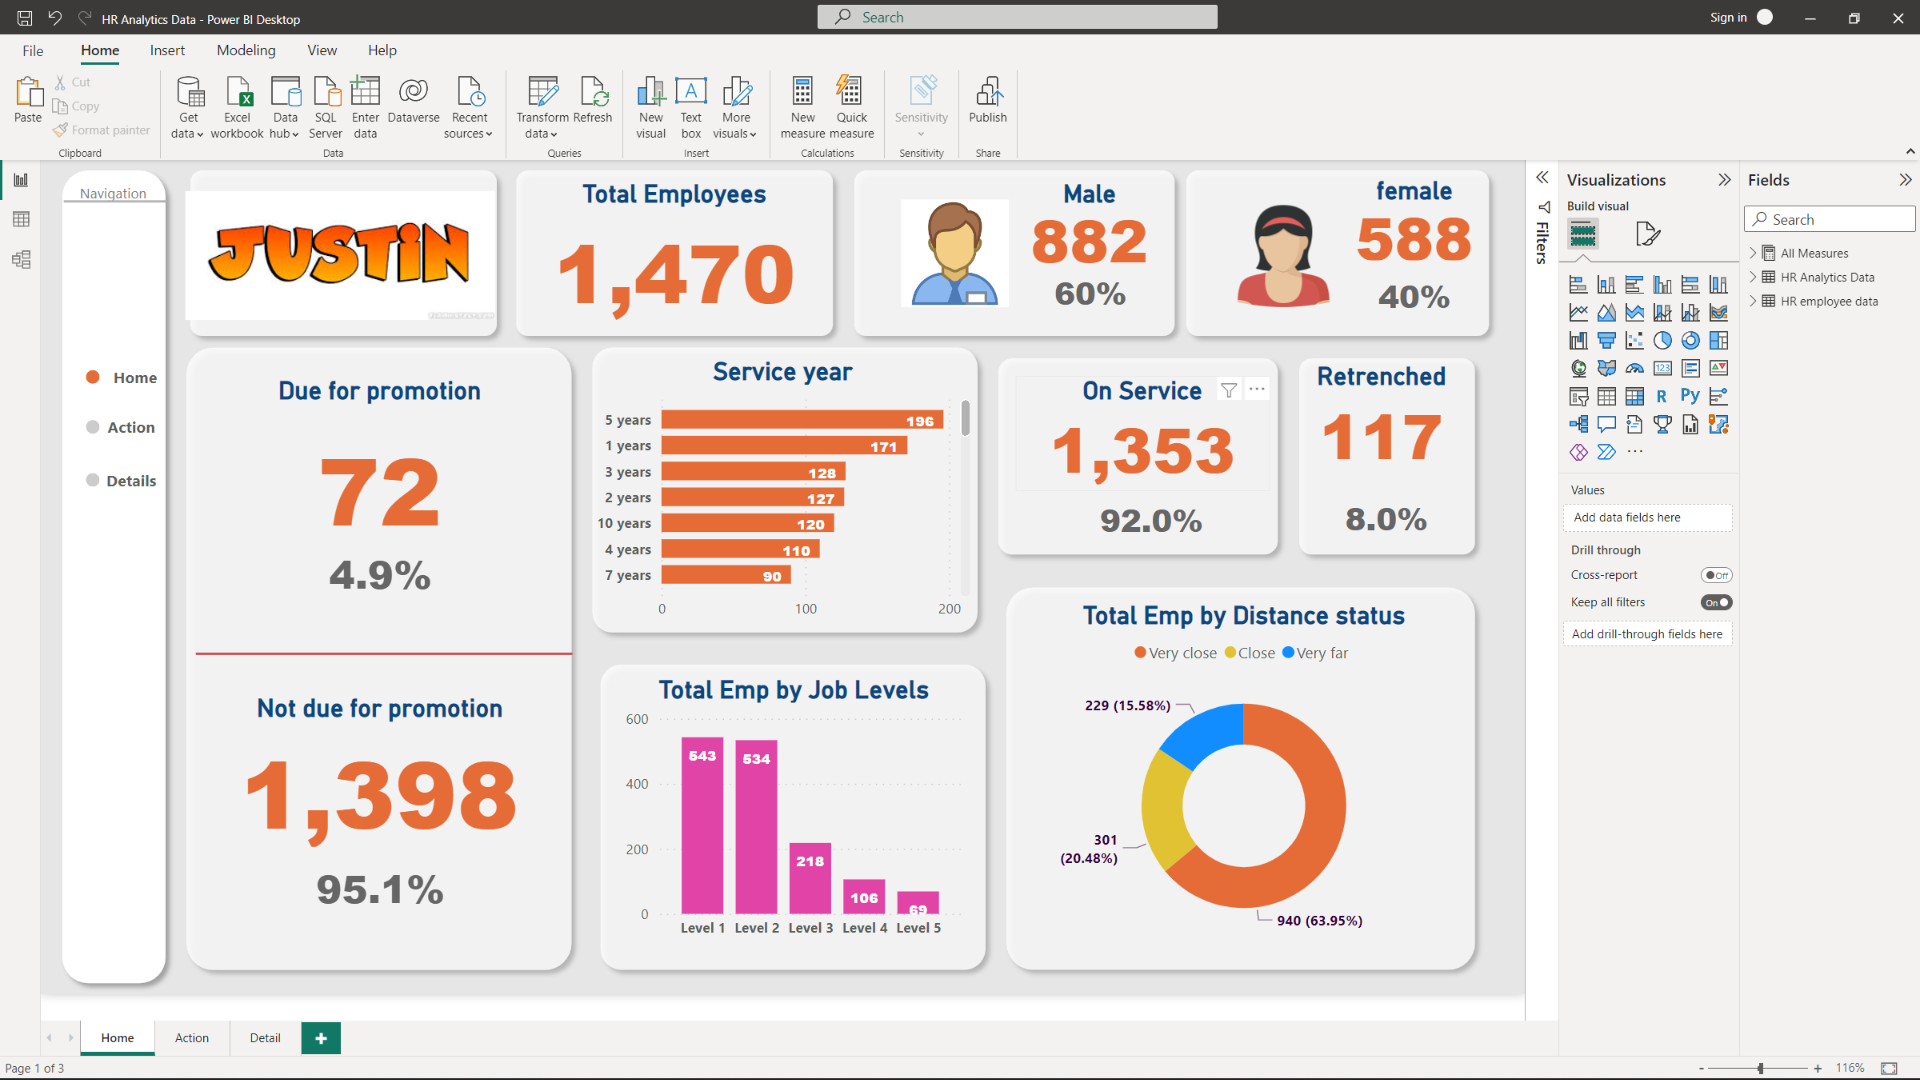Select the slicer visual icon
Viewport: 1920px width, 1080px height.
1579,396
